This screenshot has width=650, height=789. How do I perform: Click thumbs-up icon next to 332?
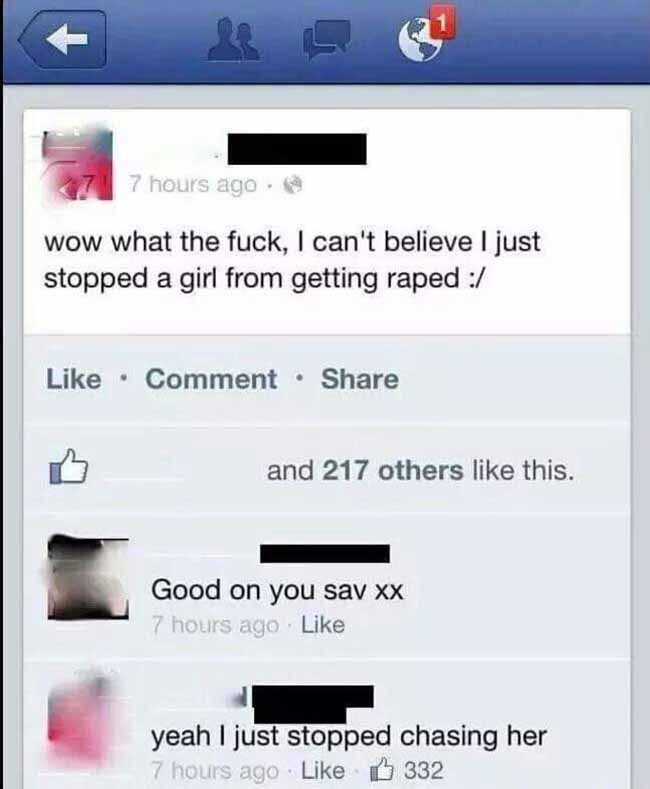[381, 770]
